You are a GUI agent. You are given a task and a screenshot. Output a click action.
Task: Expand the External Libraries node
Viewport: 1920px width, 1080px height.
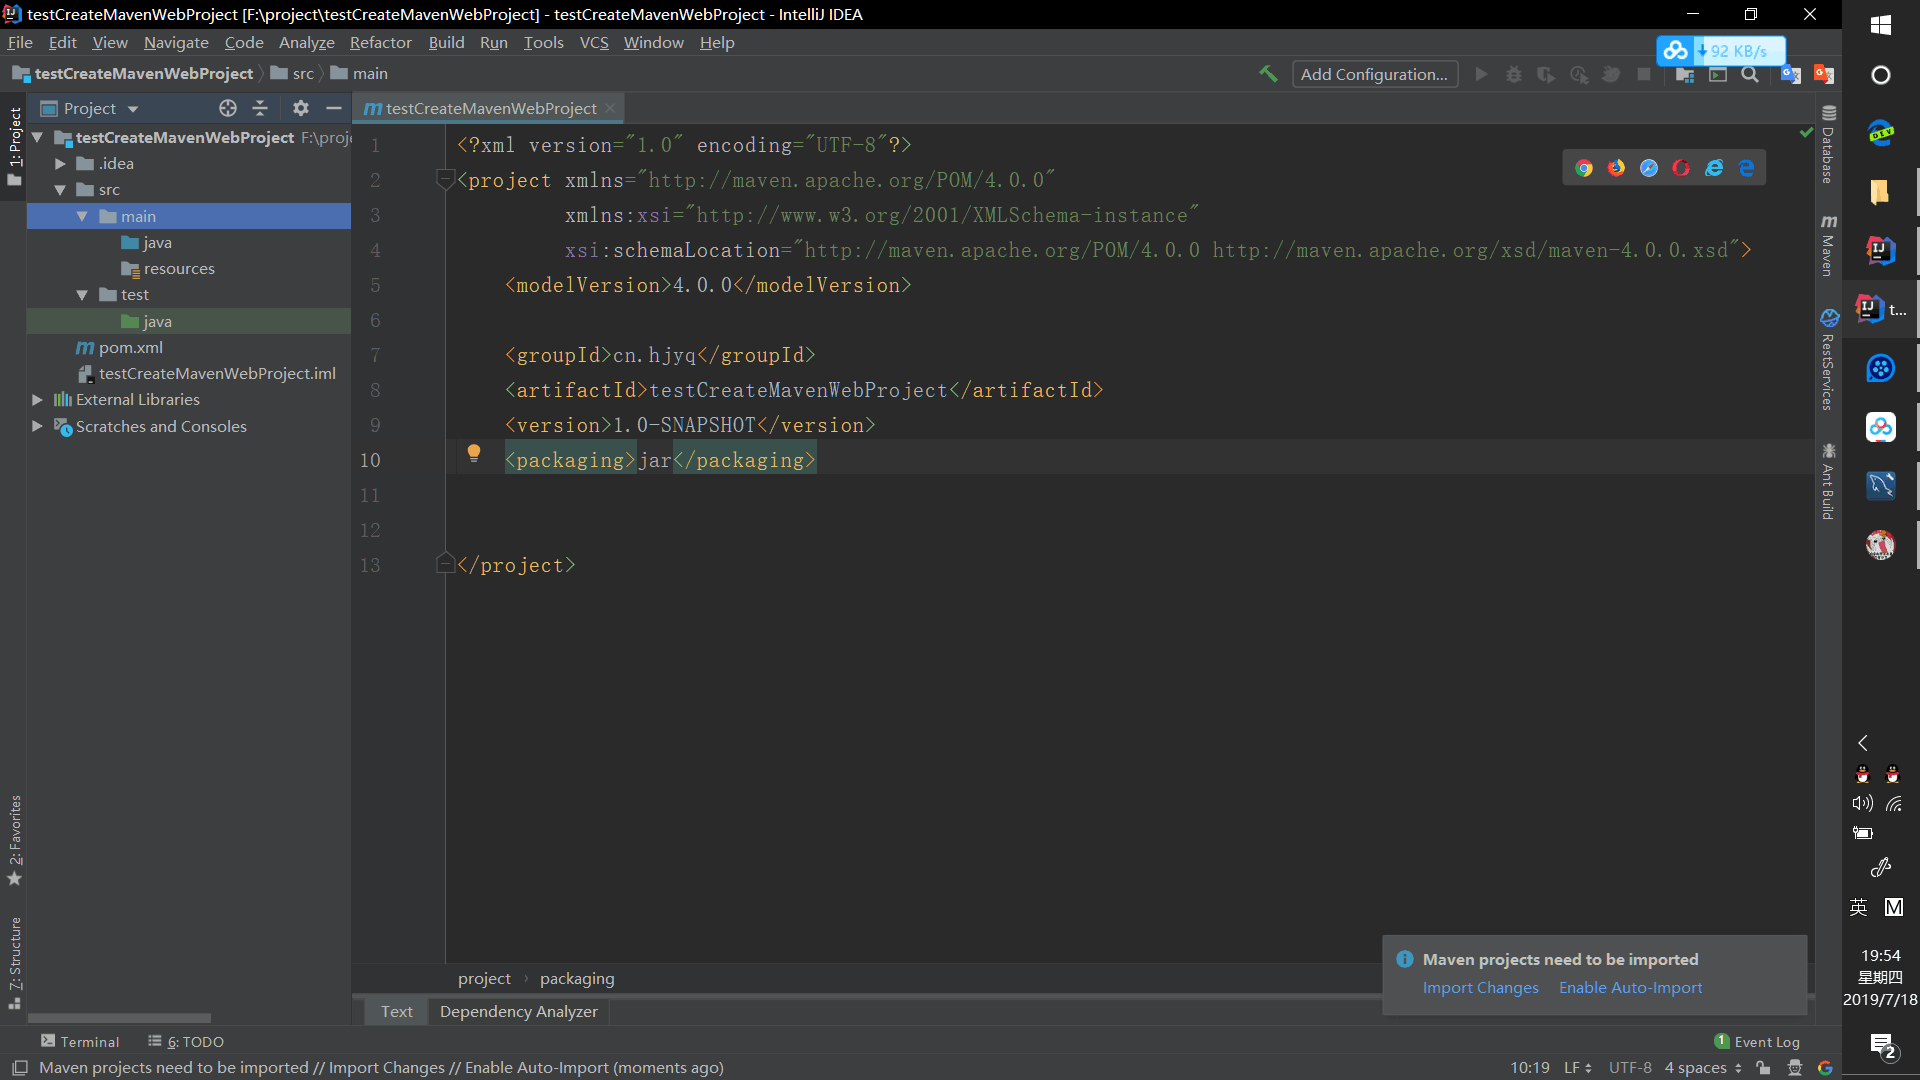37,399
